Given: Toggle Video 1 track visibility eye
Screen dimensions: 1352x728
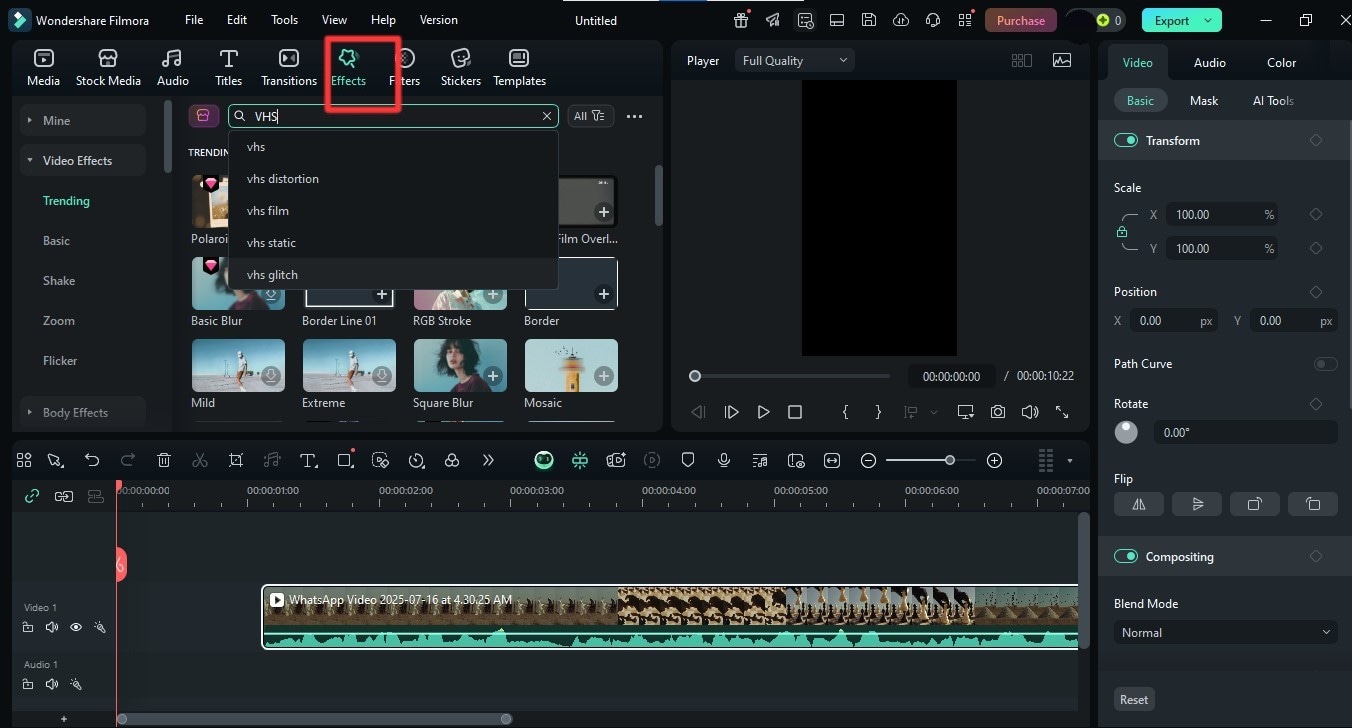Looking at the screenshot, I should (x=76, y=628).
